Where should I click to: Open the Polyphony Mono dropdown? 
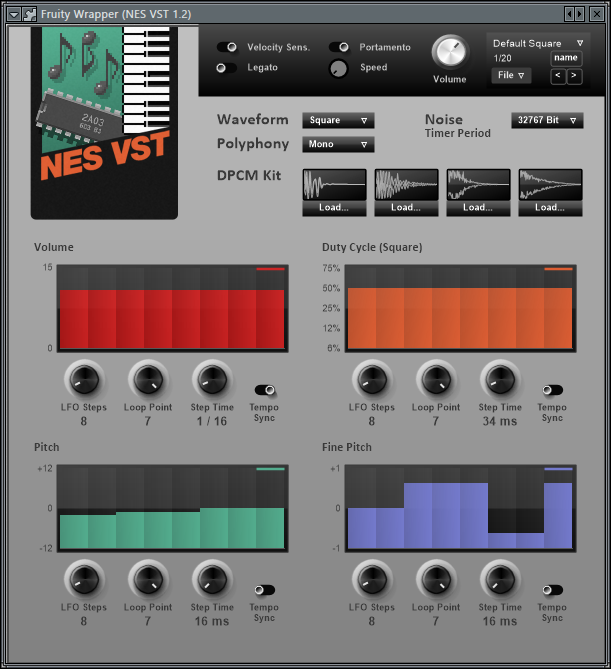(338, 144)
